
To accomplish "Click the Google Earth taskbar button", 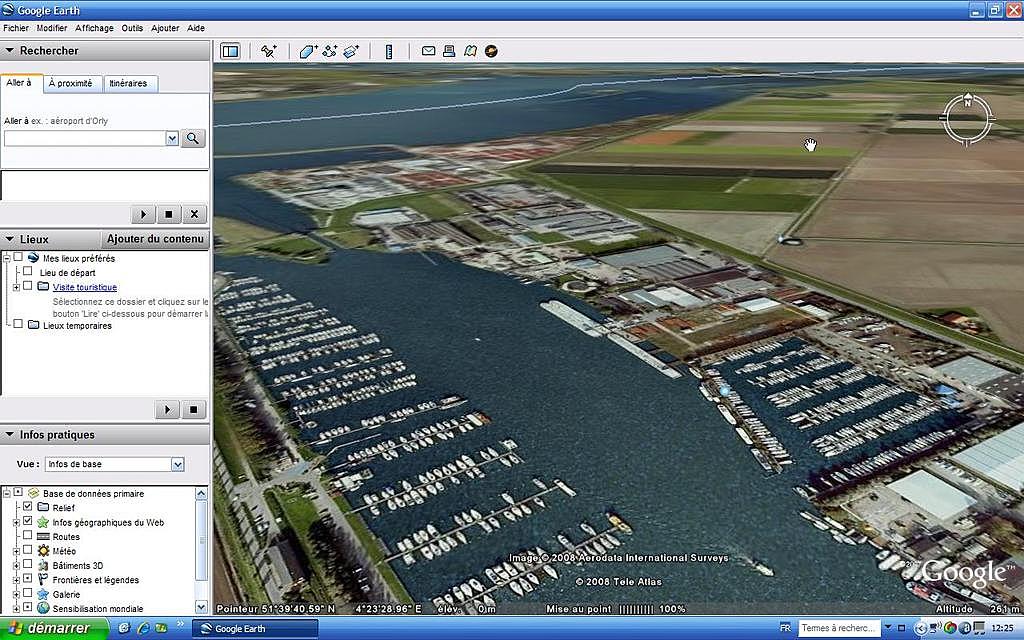I will [255, 628].
